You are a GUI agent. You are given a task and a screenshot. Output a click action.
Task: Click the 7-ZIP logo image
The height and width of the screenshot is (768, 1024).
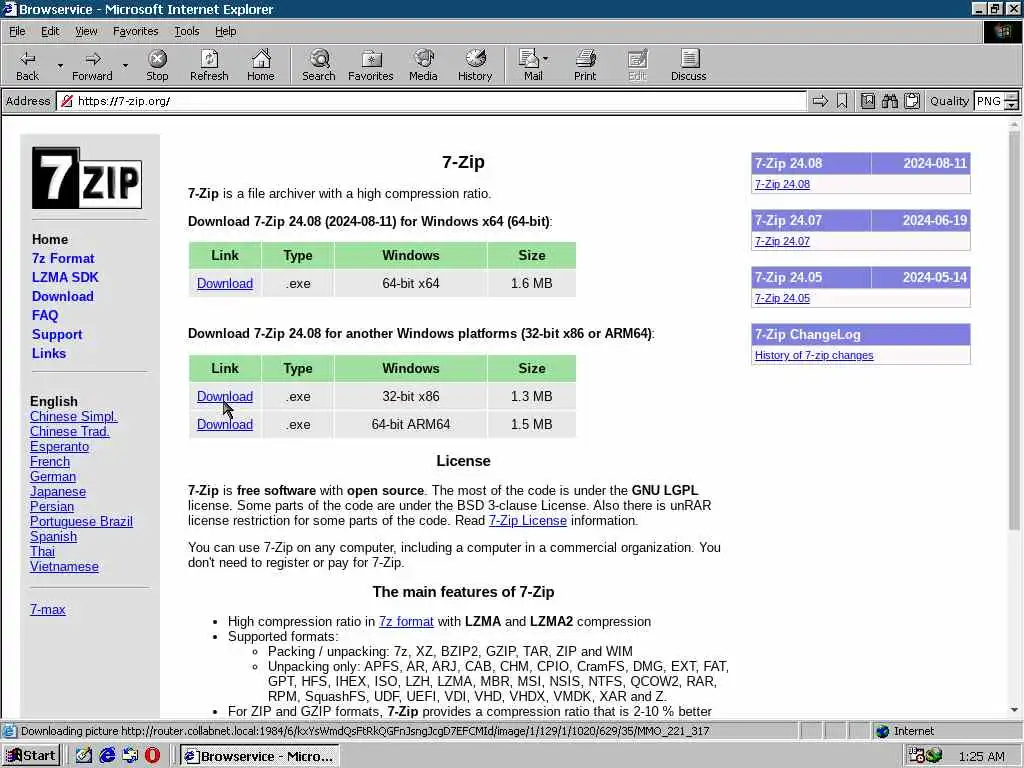[x=87, y=178]
